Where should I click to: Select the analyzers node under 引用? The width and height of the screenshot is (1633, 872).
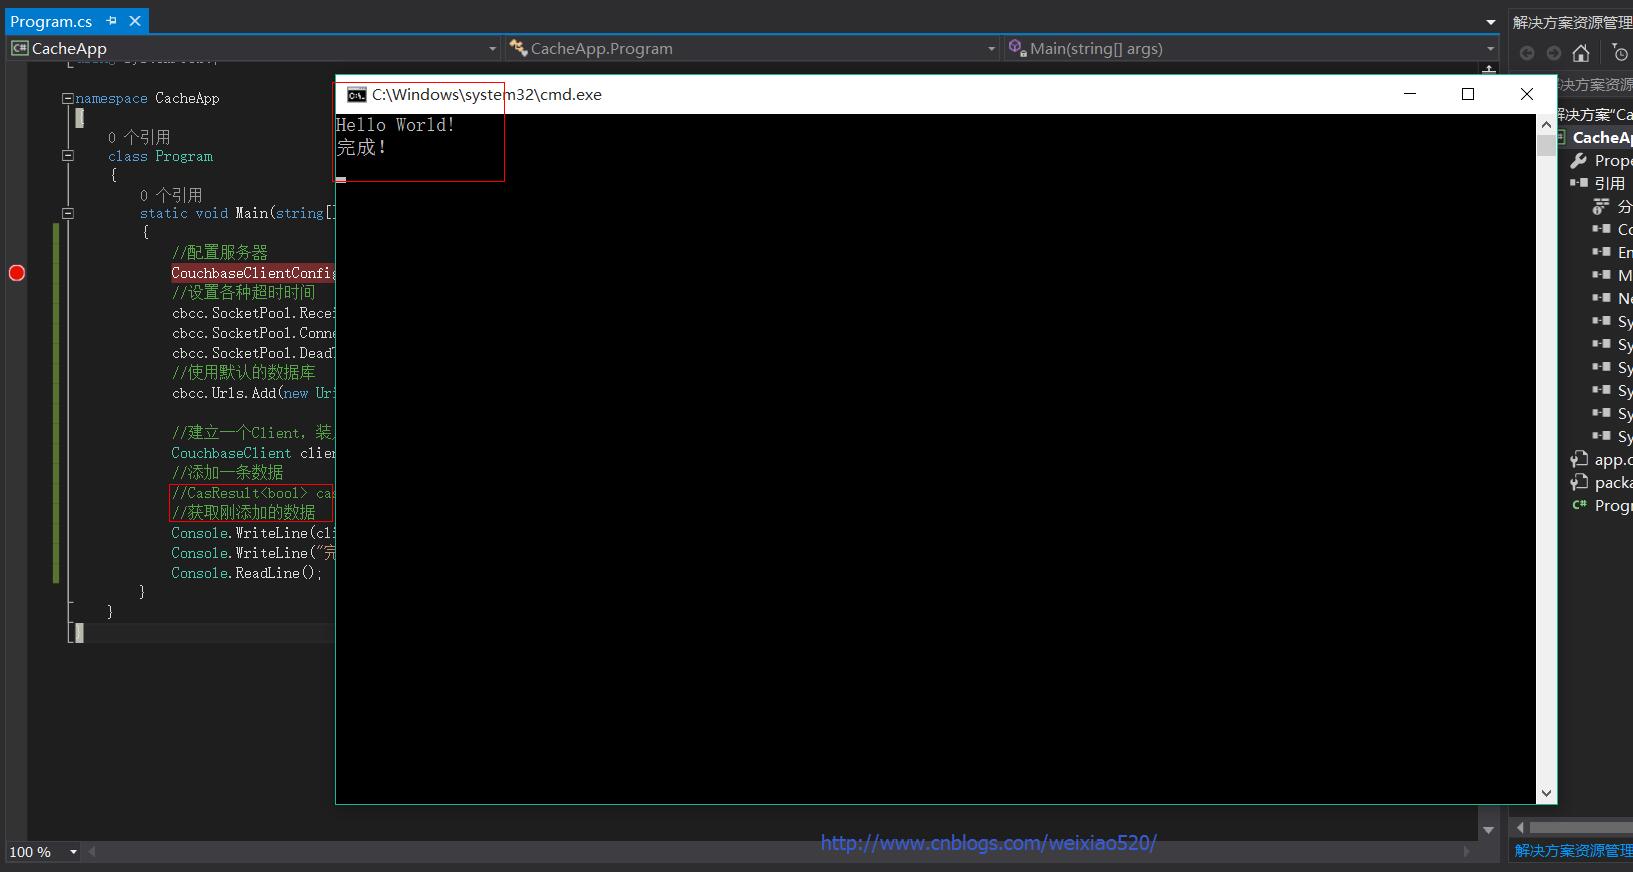tap(1612, 206)
